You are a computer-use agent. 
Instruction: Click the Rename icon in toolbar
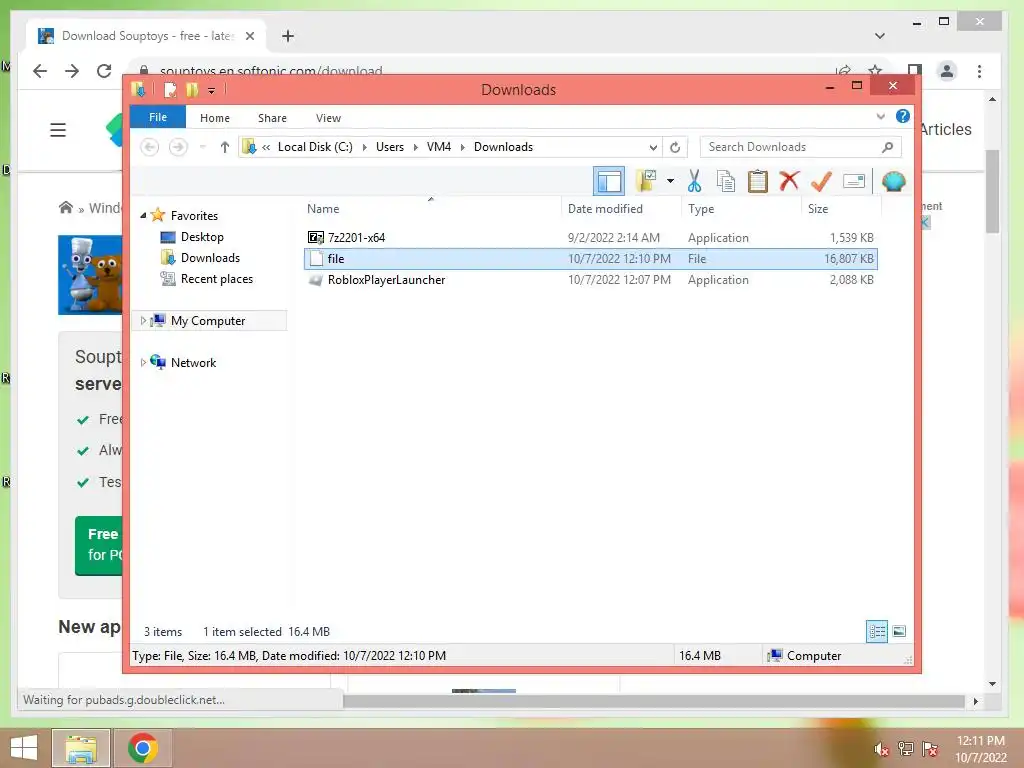pos(854,181)
